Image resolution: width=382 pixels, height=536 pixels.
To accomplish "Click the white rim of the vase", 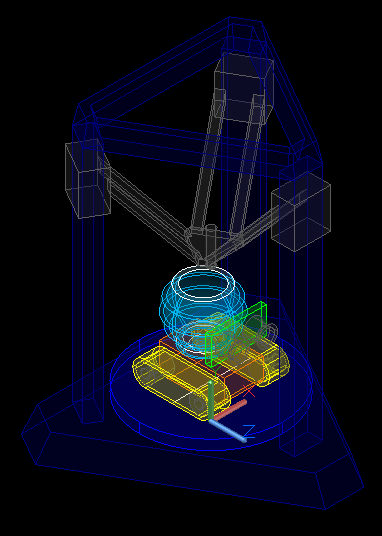I will click(x=203, y=284).
